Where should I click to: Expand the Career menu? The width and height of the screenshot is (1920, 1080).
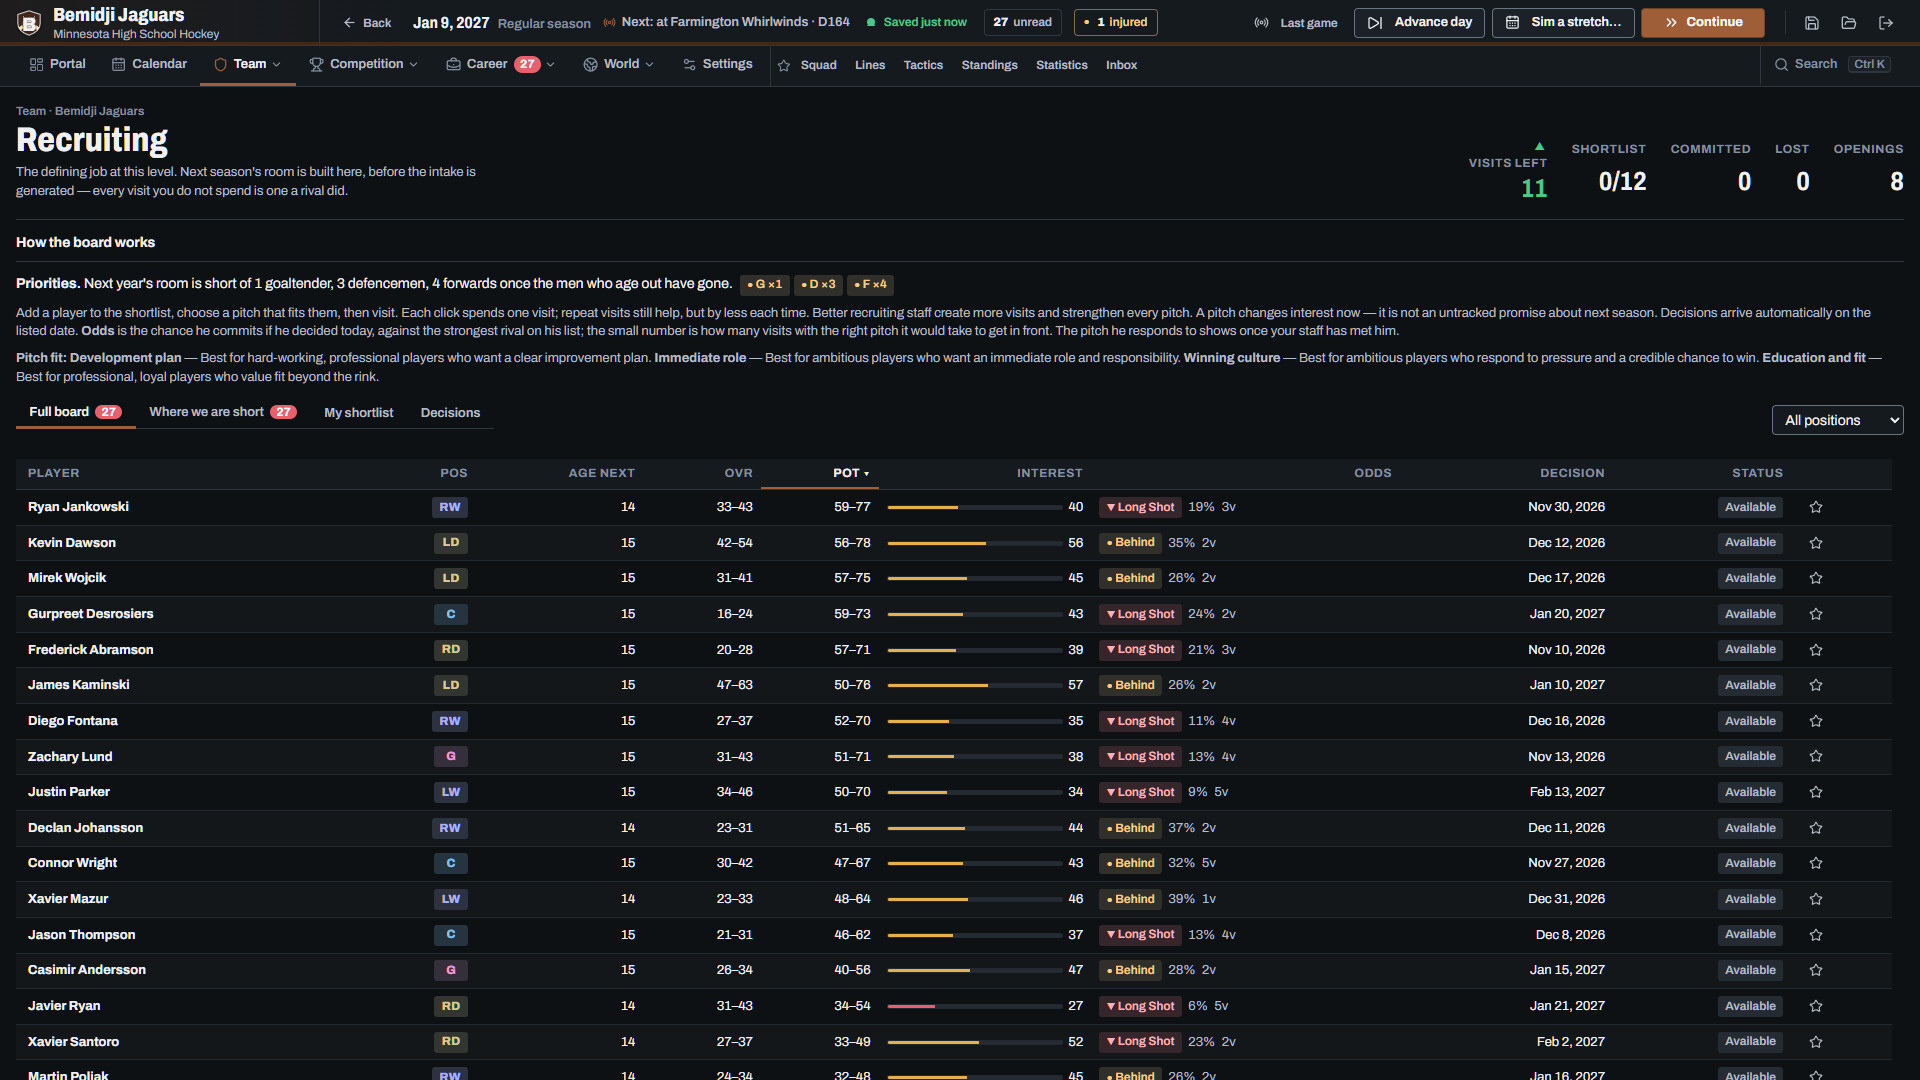(x=500, y=64)
